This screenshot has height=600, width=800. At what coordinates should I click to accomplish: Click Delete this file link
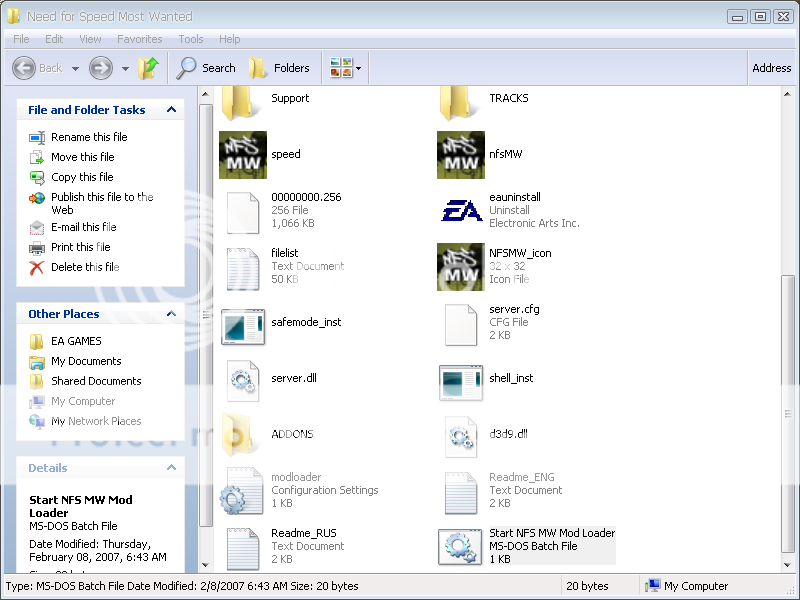pos(85,267)
